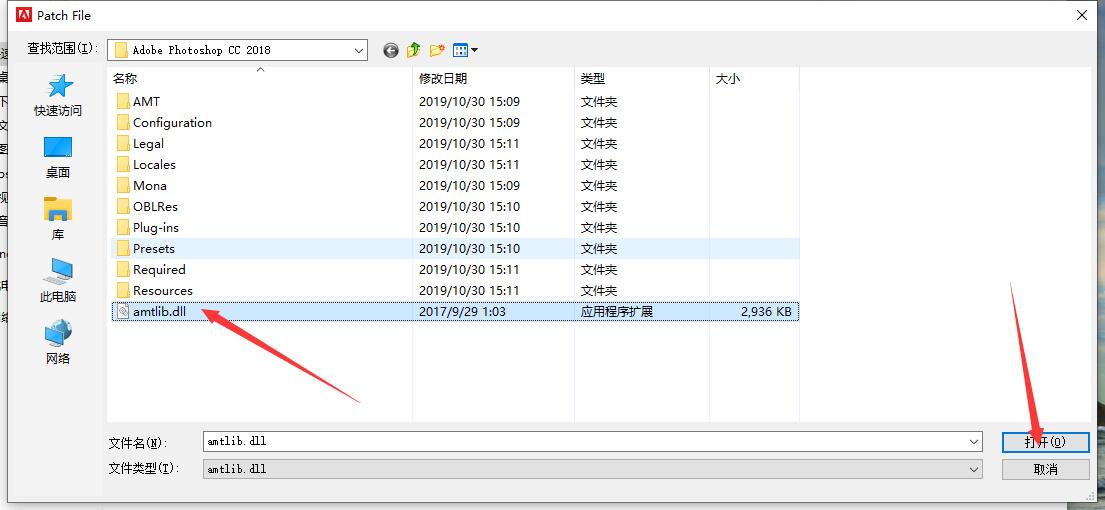Create a new folder icon

437,50
